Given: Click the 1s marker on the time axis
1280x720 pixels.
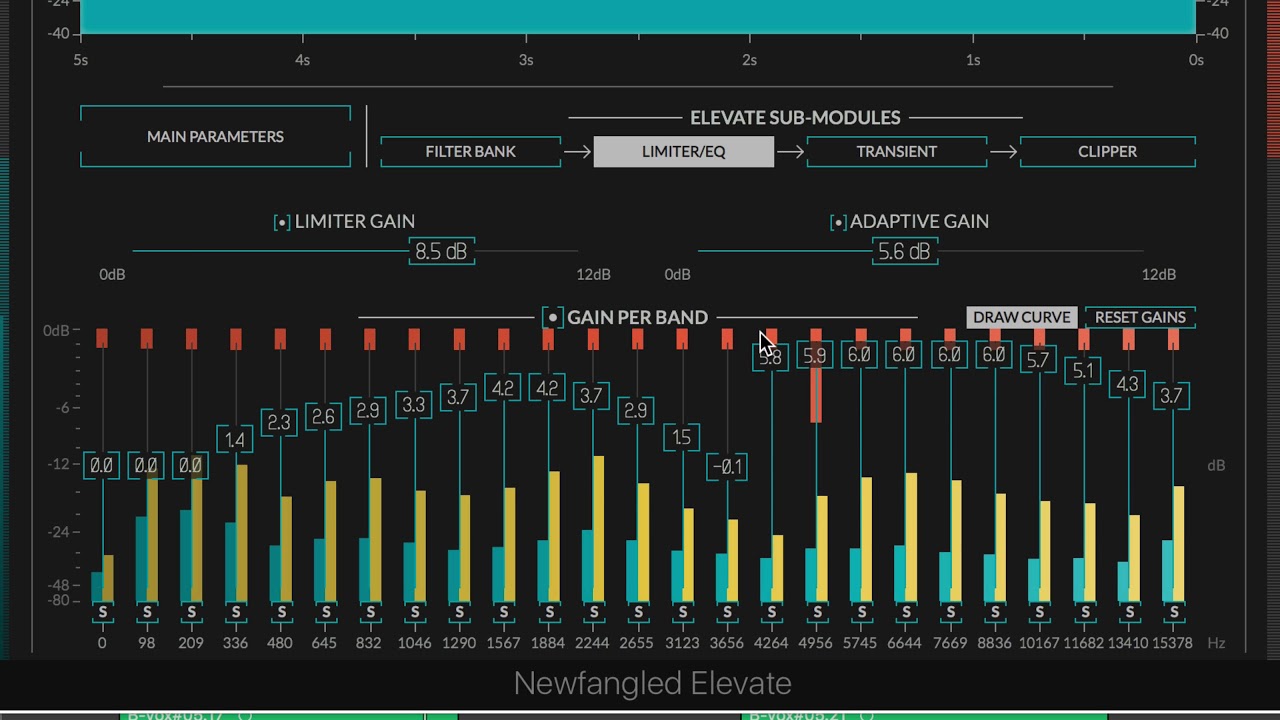Looking at the screenshot, I should pyautogui.click(x=973, y=60).
